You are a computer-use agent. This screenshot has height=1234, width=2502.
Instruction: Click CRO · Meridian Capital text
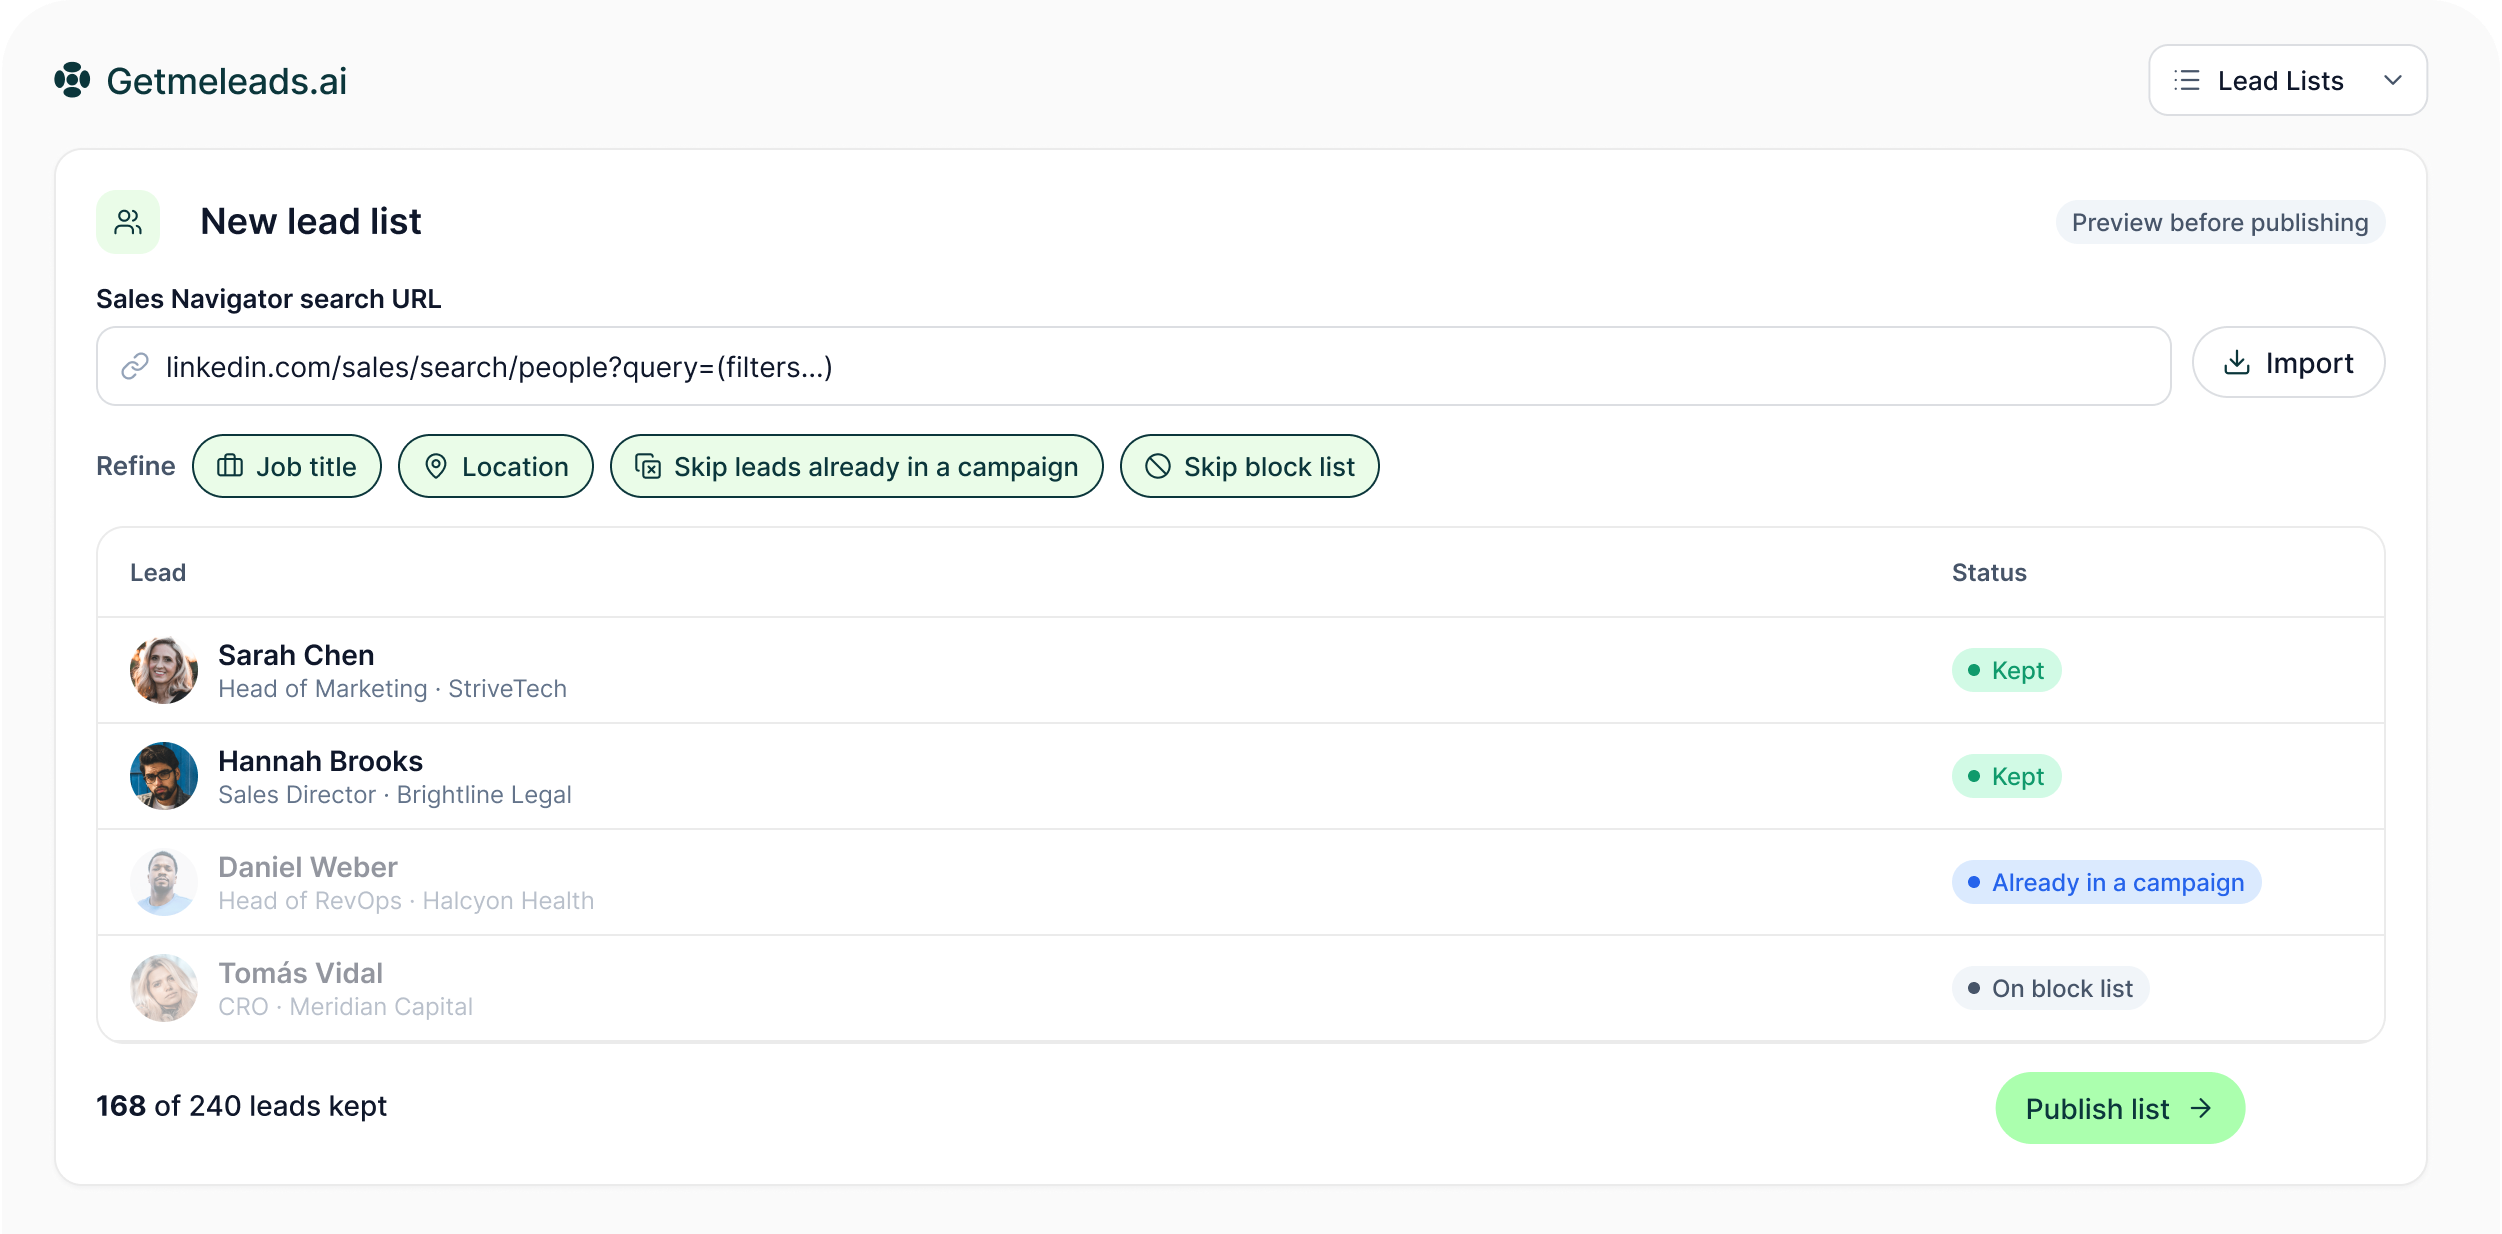(345, 1007)
